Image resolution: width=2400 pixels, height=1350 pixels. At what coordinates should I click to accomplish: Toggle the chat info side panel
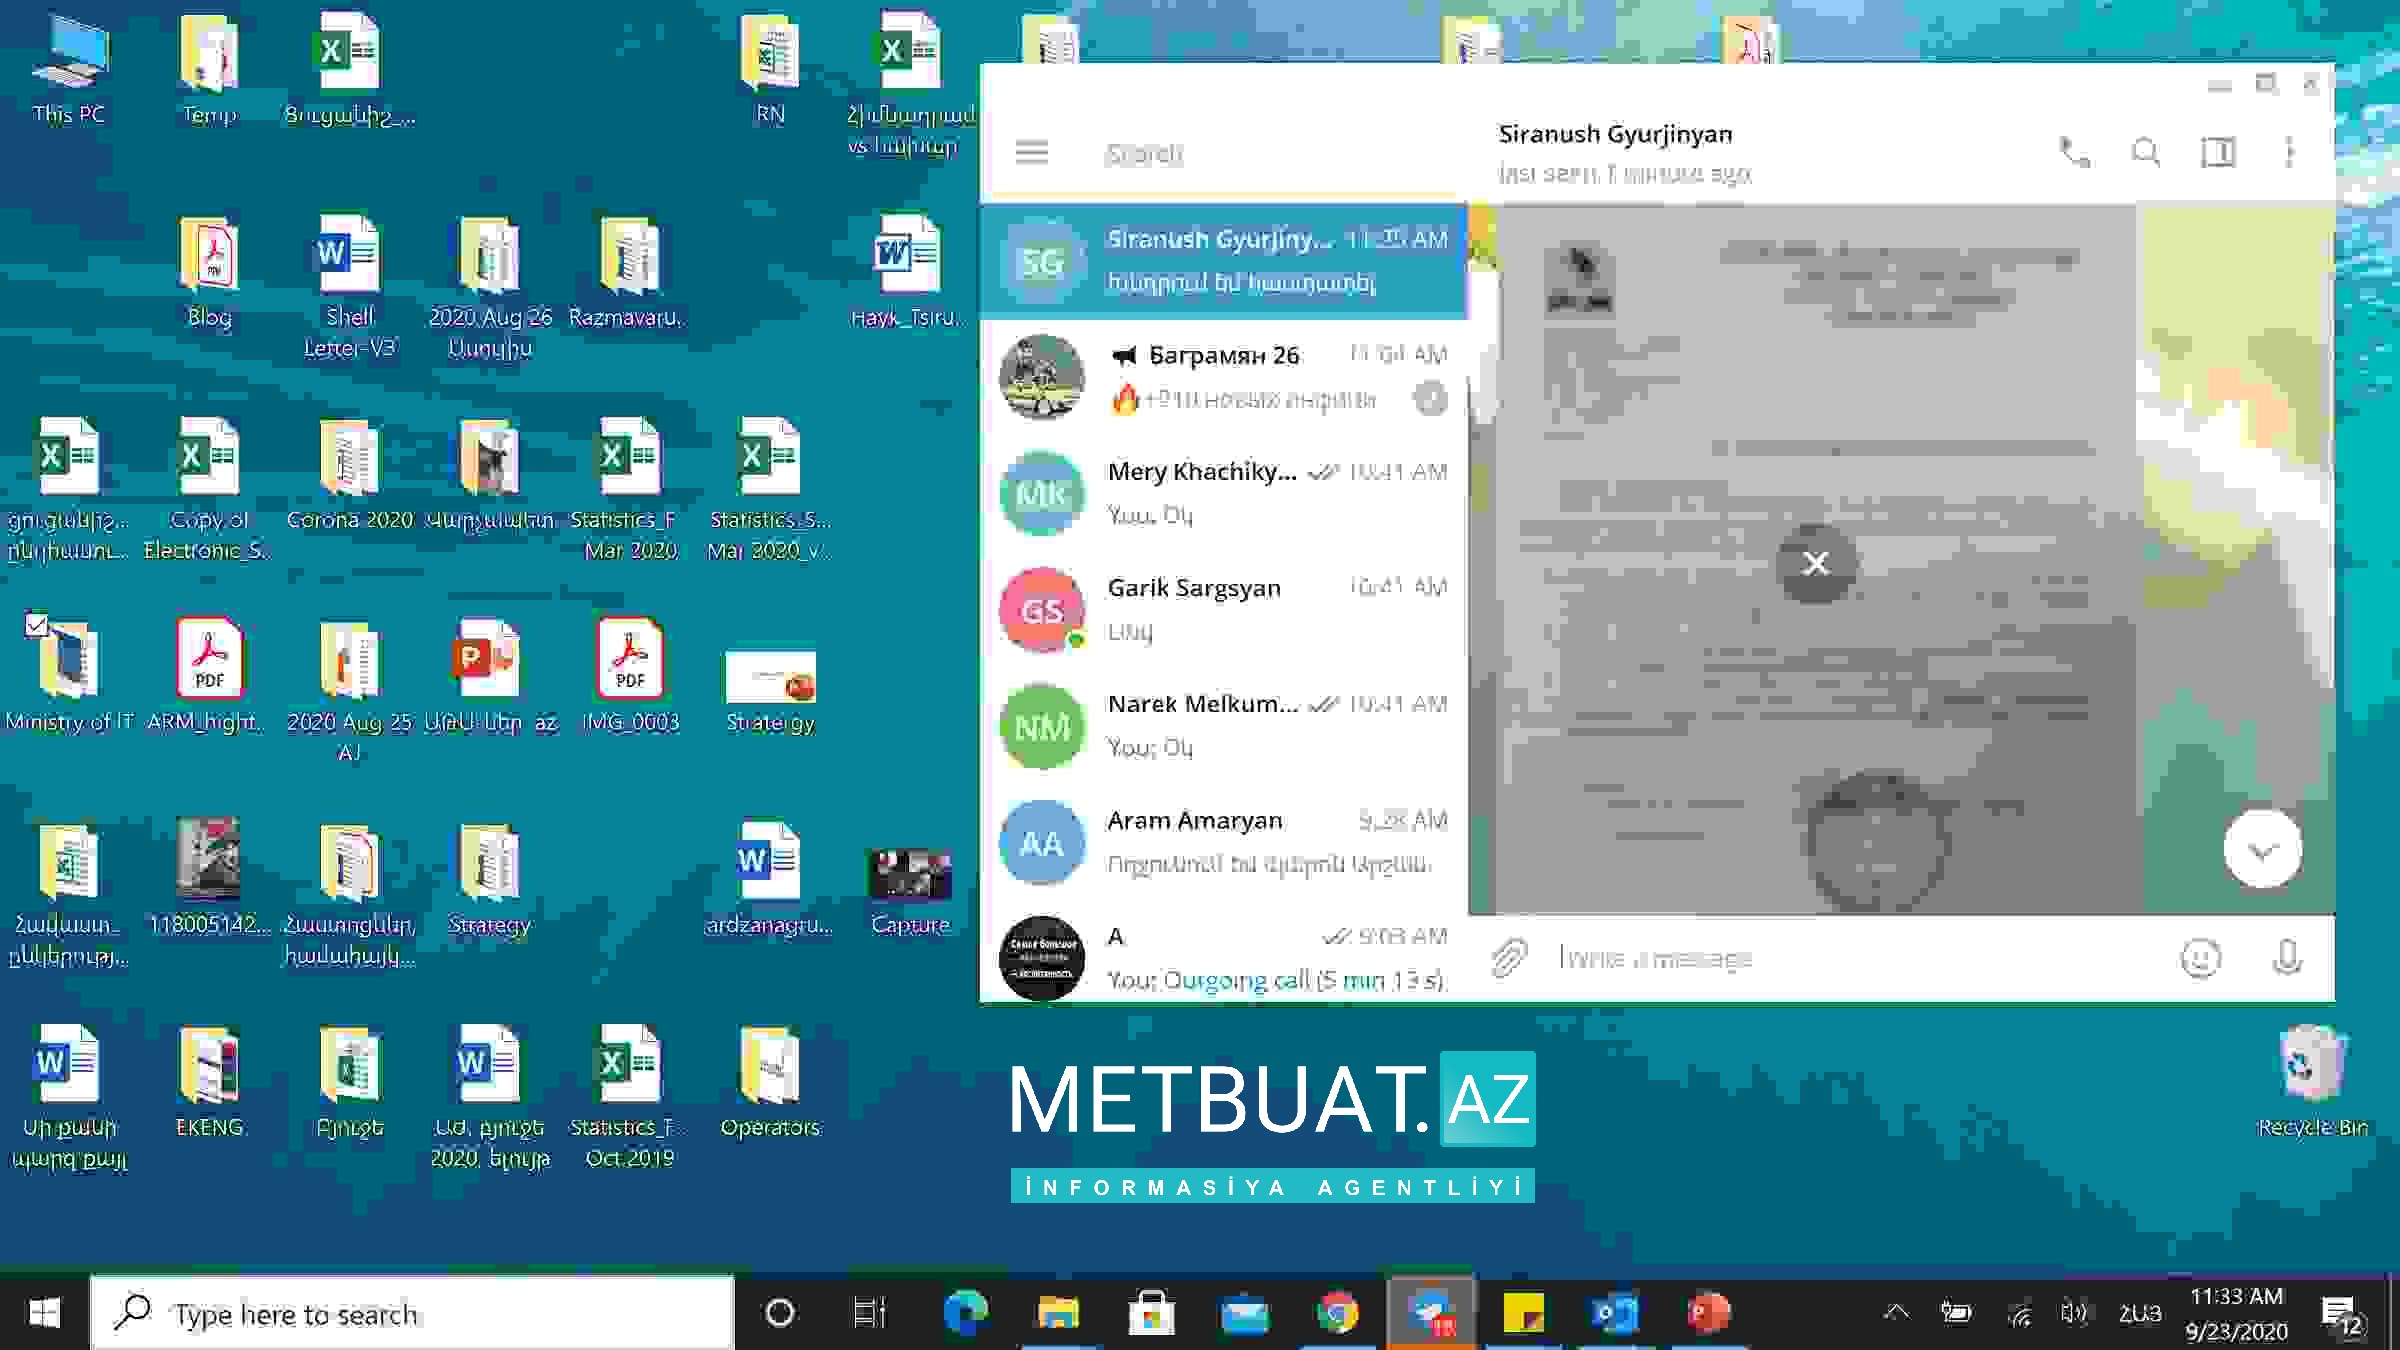click(2218, 153)
